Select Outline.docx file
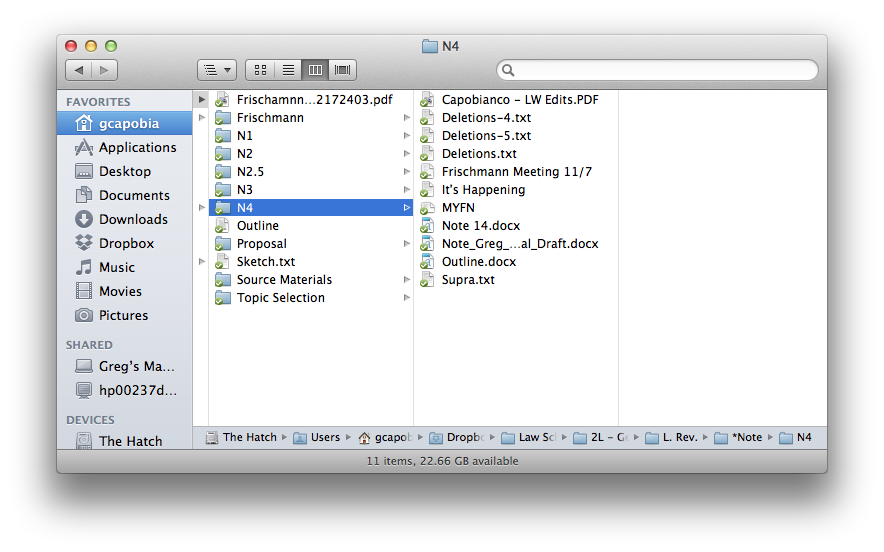Image resolution: width=884 pixels, height=552 pixels. click(516, 262)
